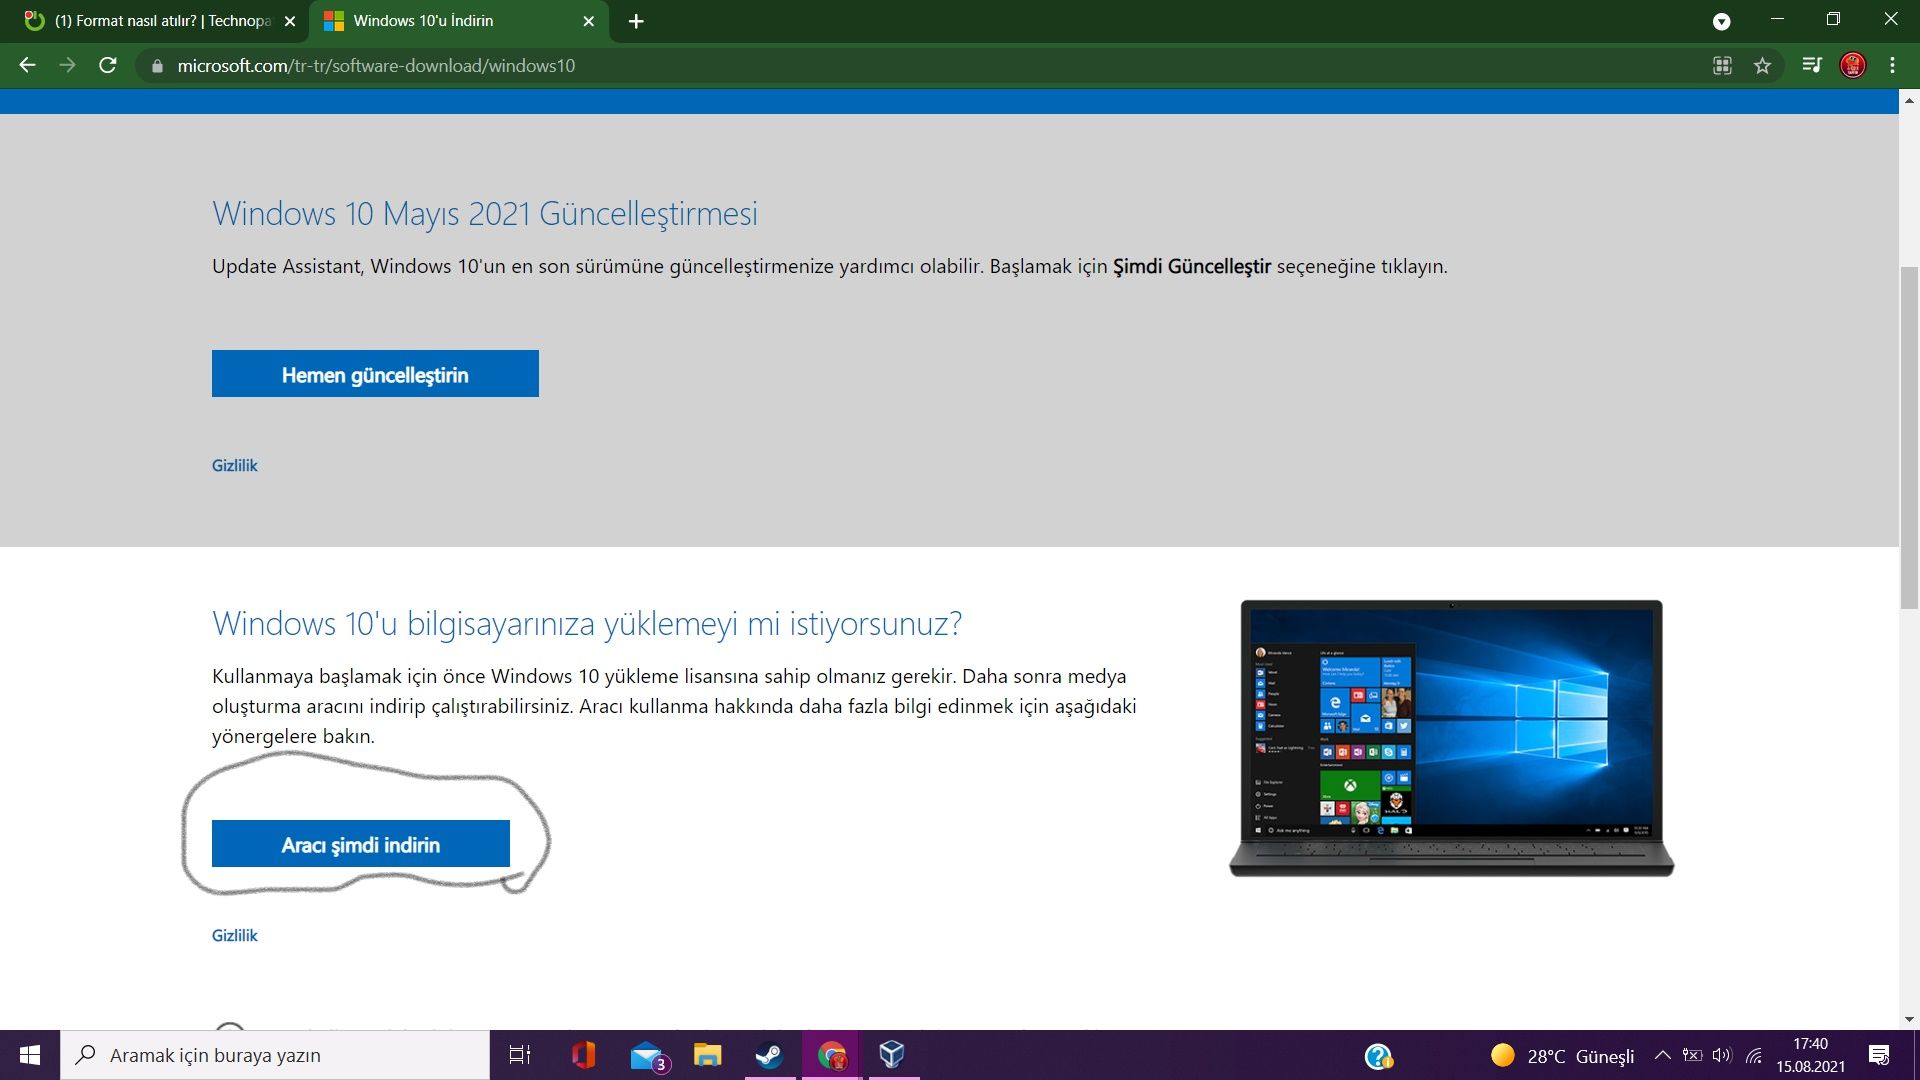This screenshot has height=1080, width=1920.
Task: Bookmark page with star icon
Action: tap(1762, 66)
